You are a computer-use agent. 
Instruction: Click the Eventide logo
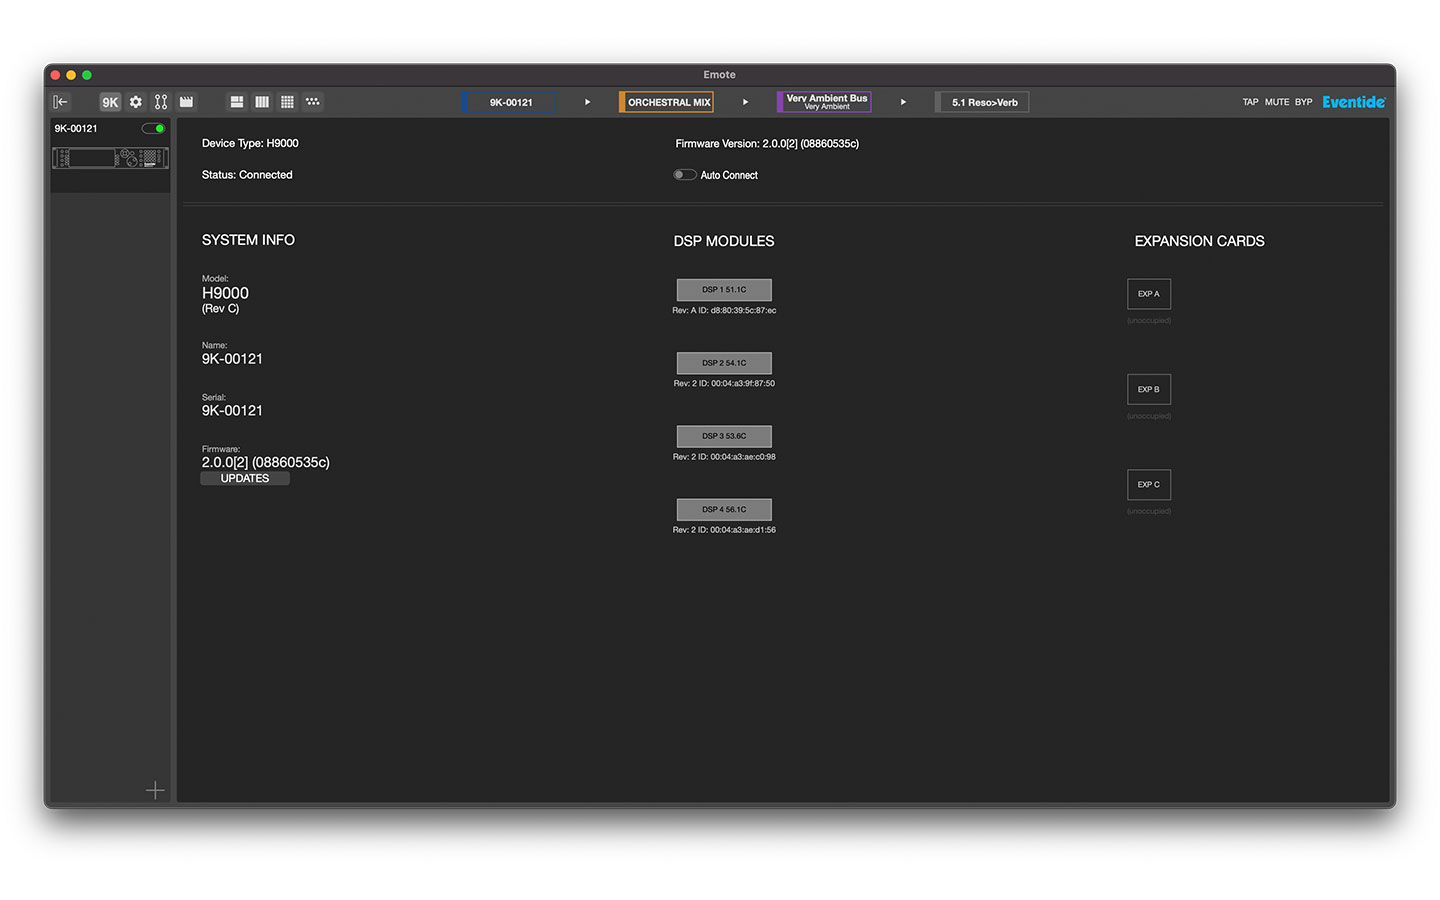pos(1354,102)
